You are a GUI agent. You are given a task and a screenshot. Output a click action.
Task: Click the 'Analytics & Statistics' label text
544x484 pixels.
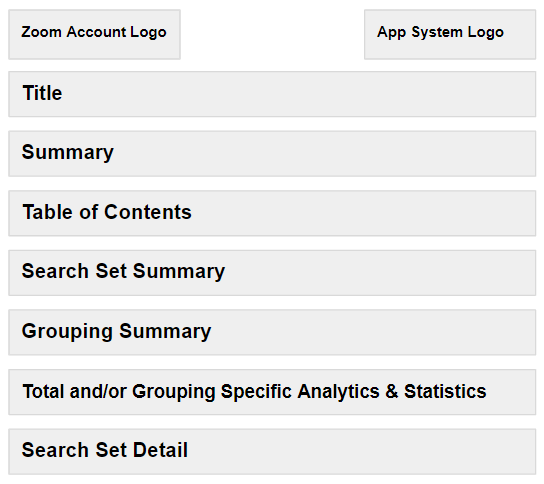[392, 391]
